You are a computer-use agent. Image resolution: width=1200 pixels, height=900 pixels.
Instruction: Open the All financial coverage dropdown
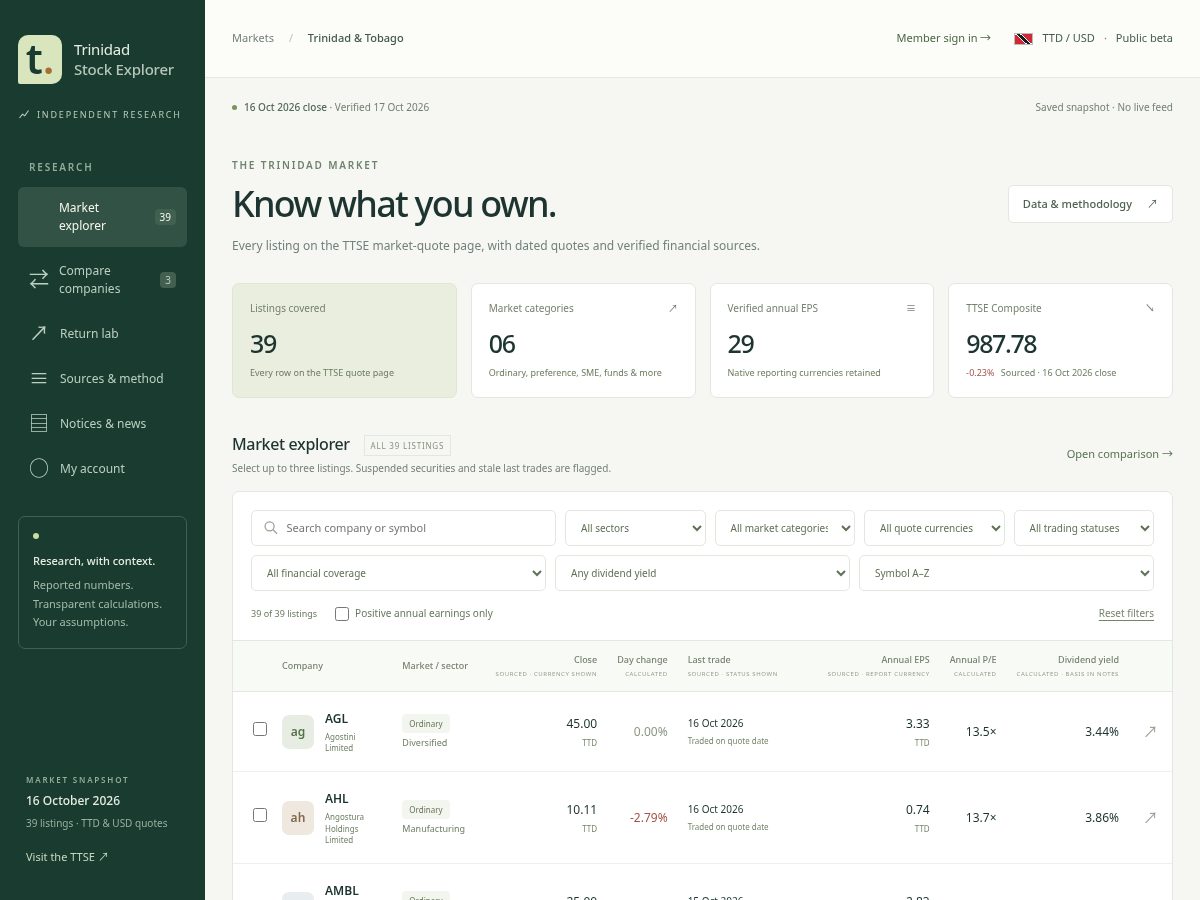(x=398, y=573)
